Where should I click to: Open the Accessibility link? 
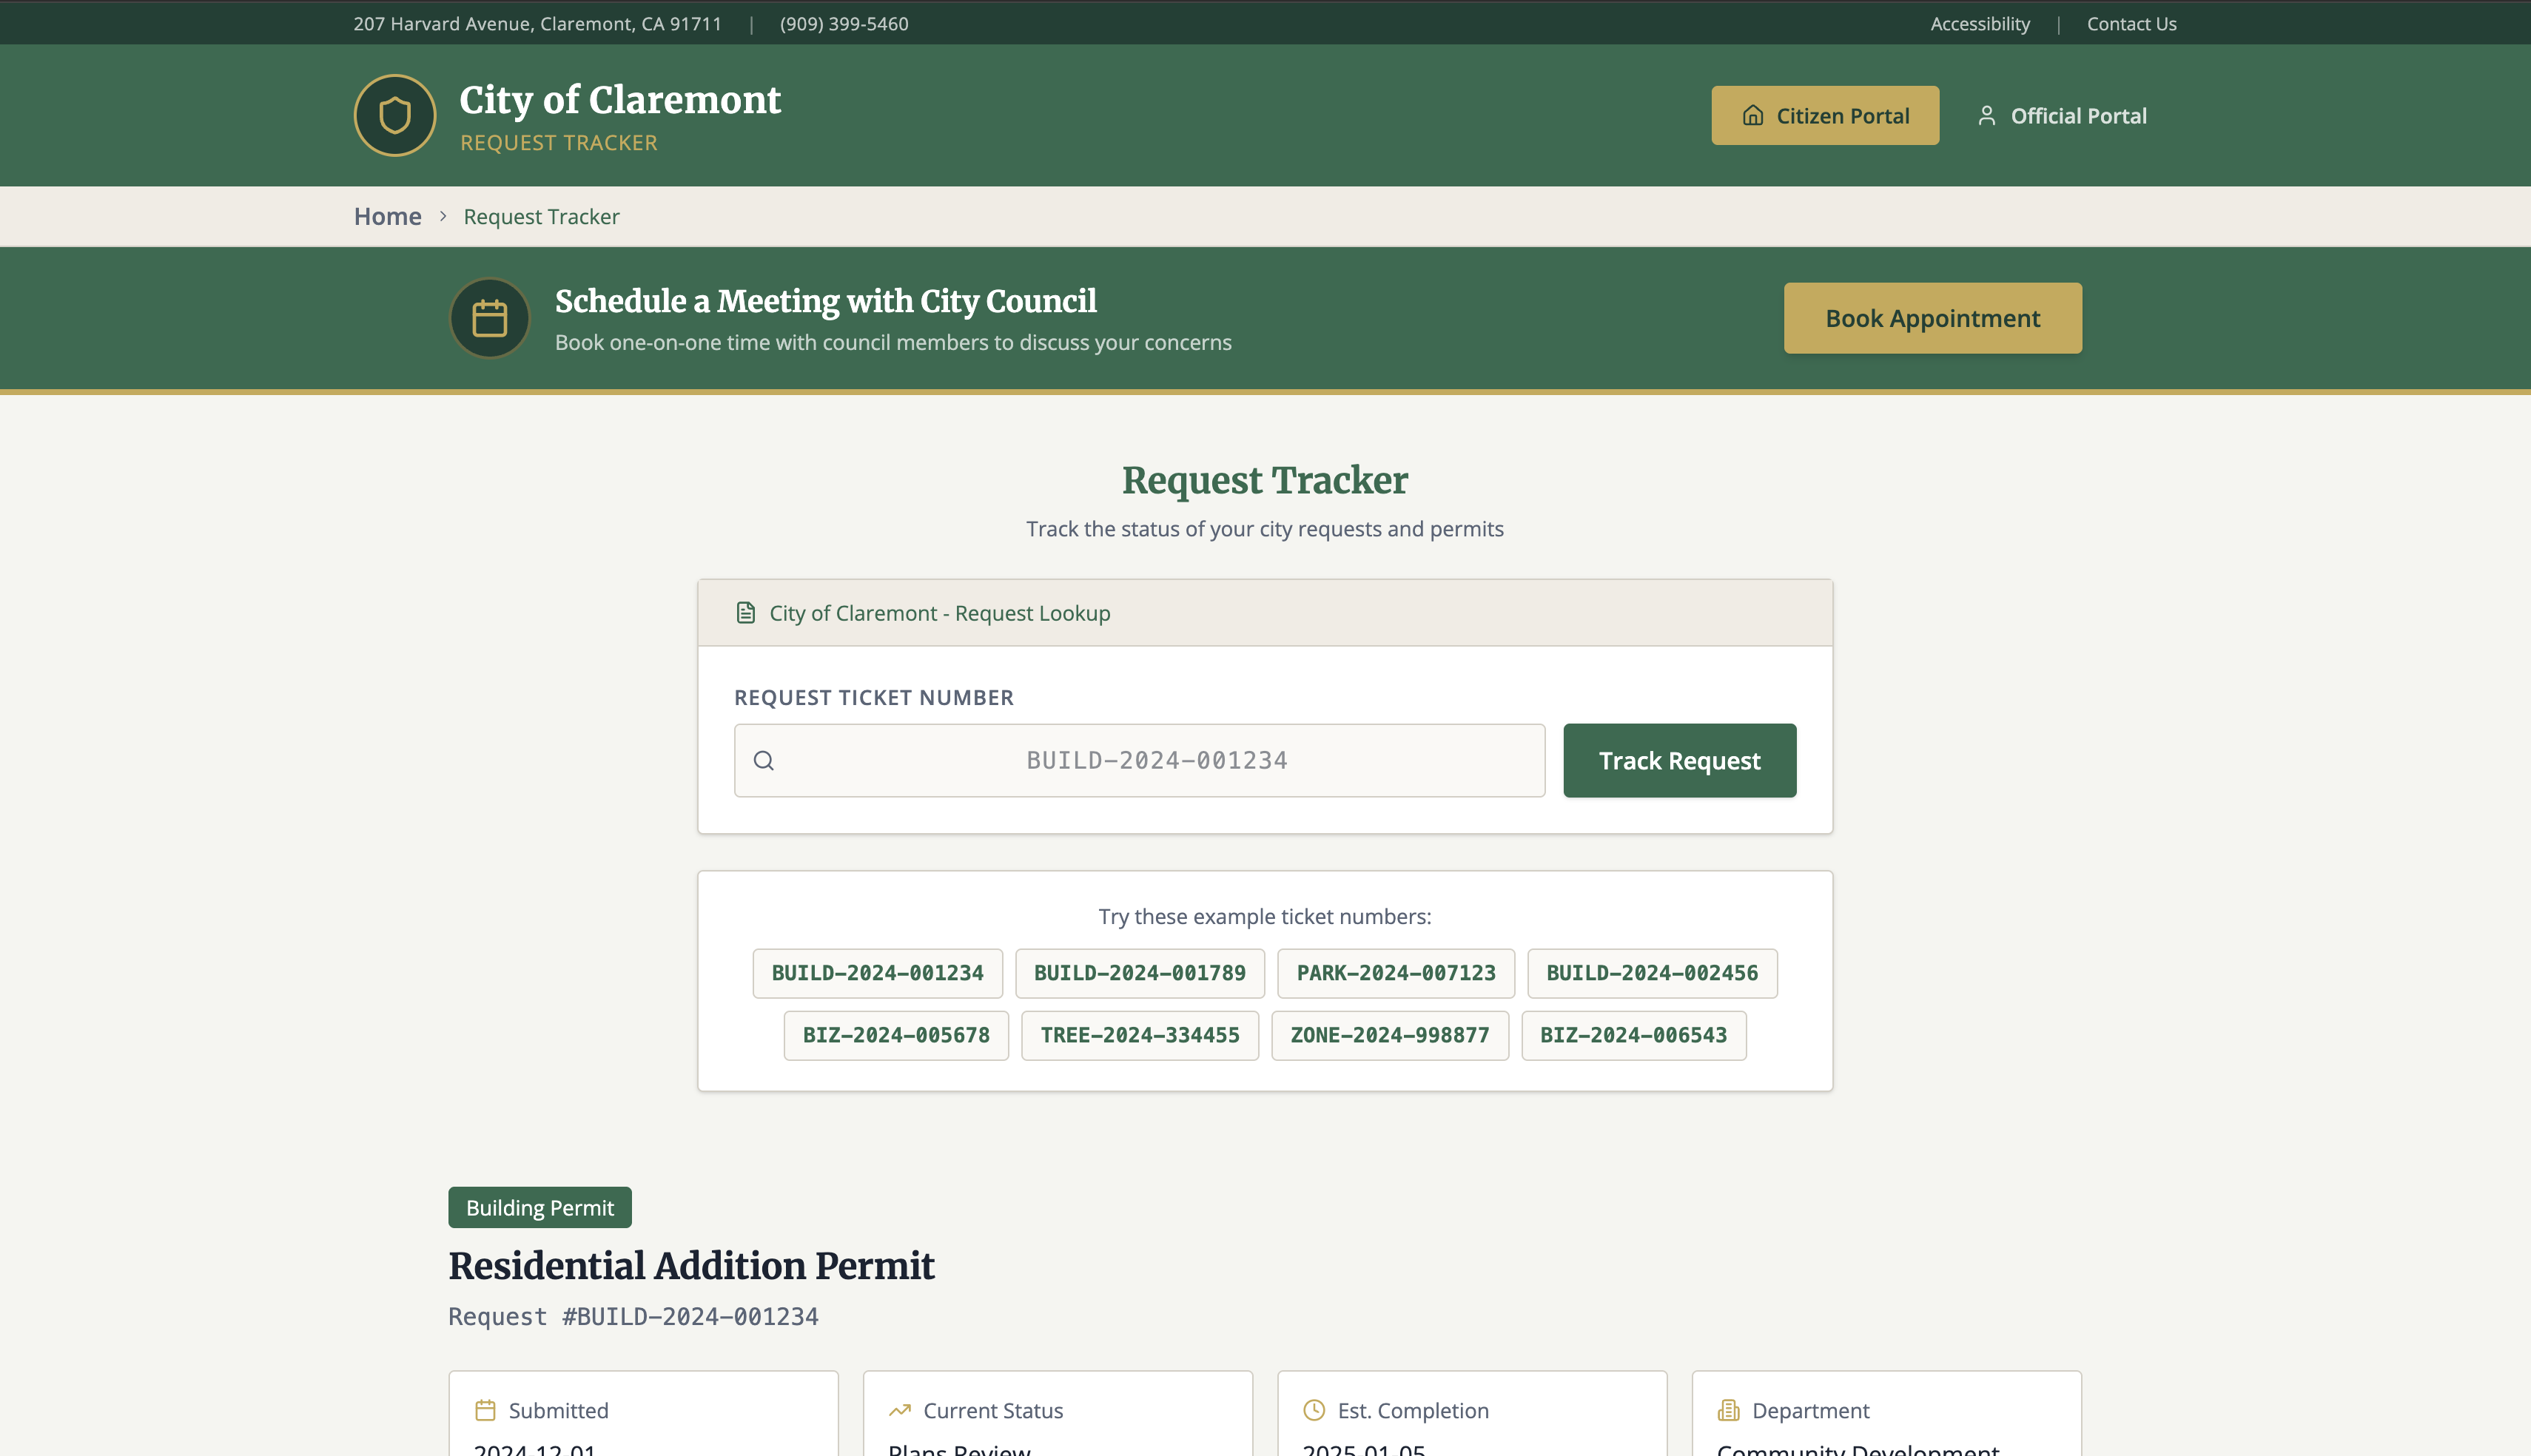pos(1979,23)
